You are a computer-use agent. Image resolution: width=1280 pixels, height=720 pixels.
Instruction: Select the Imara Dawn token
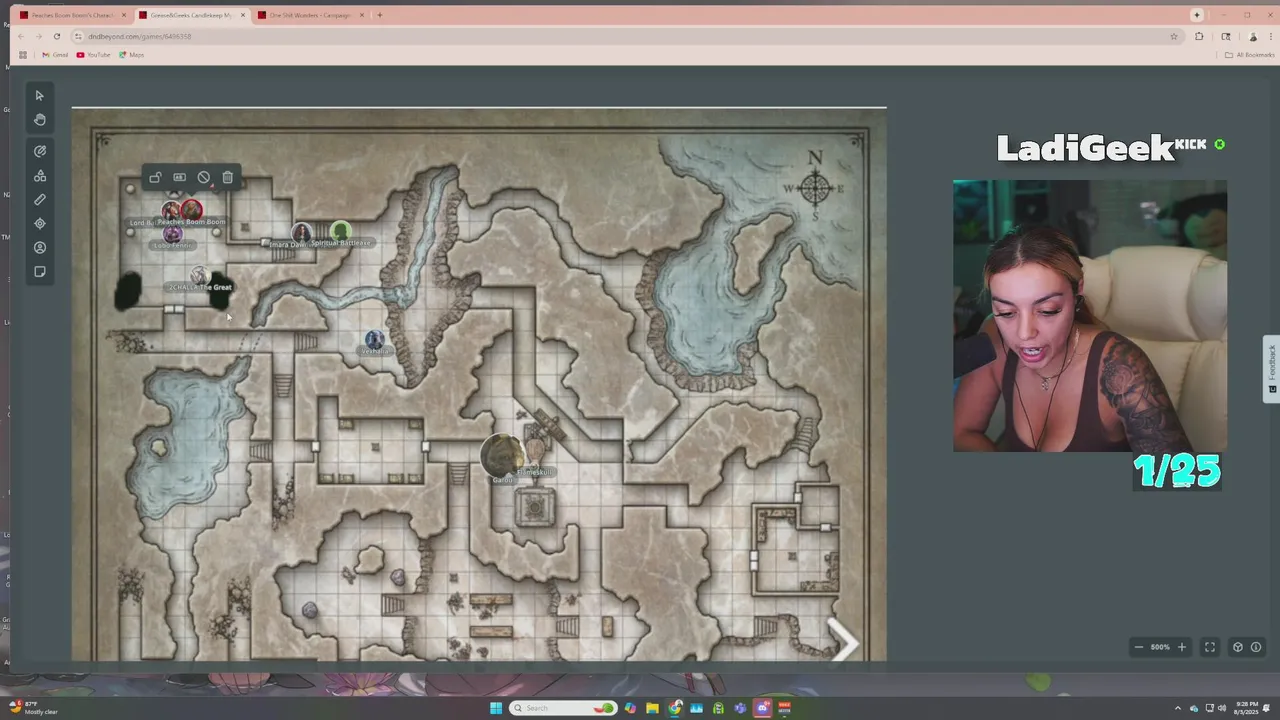(x=300, y=233)
